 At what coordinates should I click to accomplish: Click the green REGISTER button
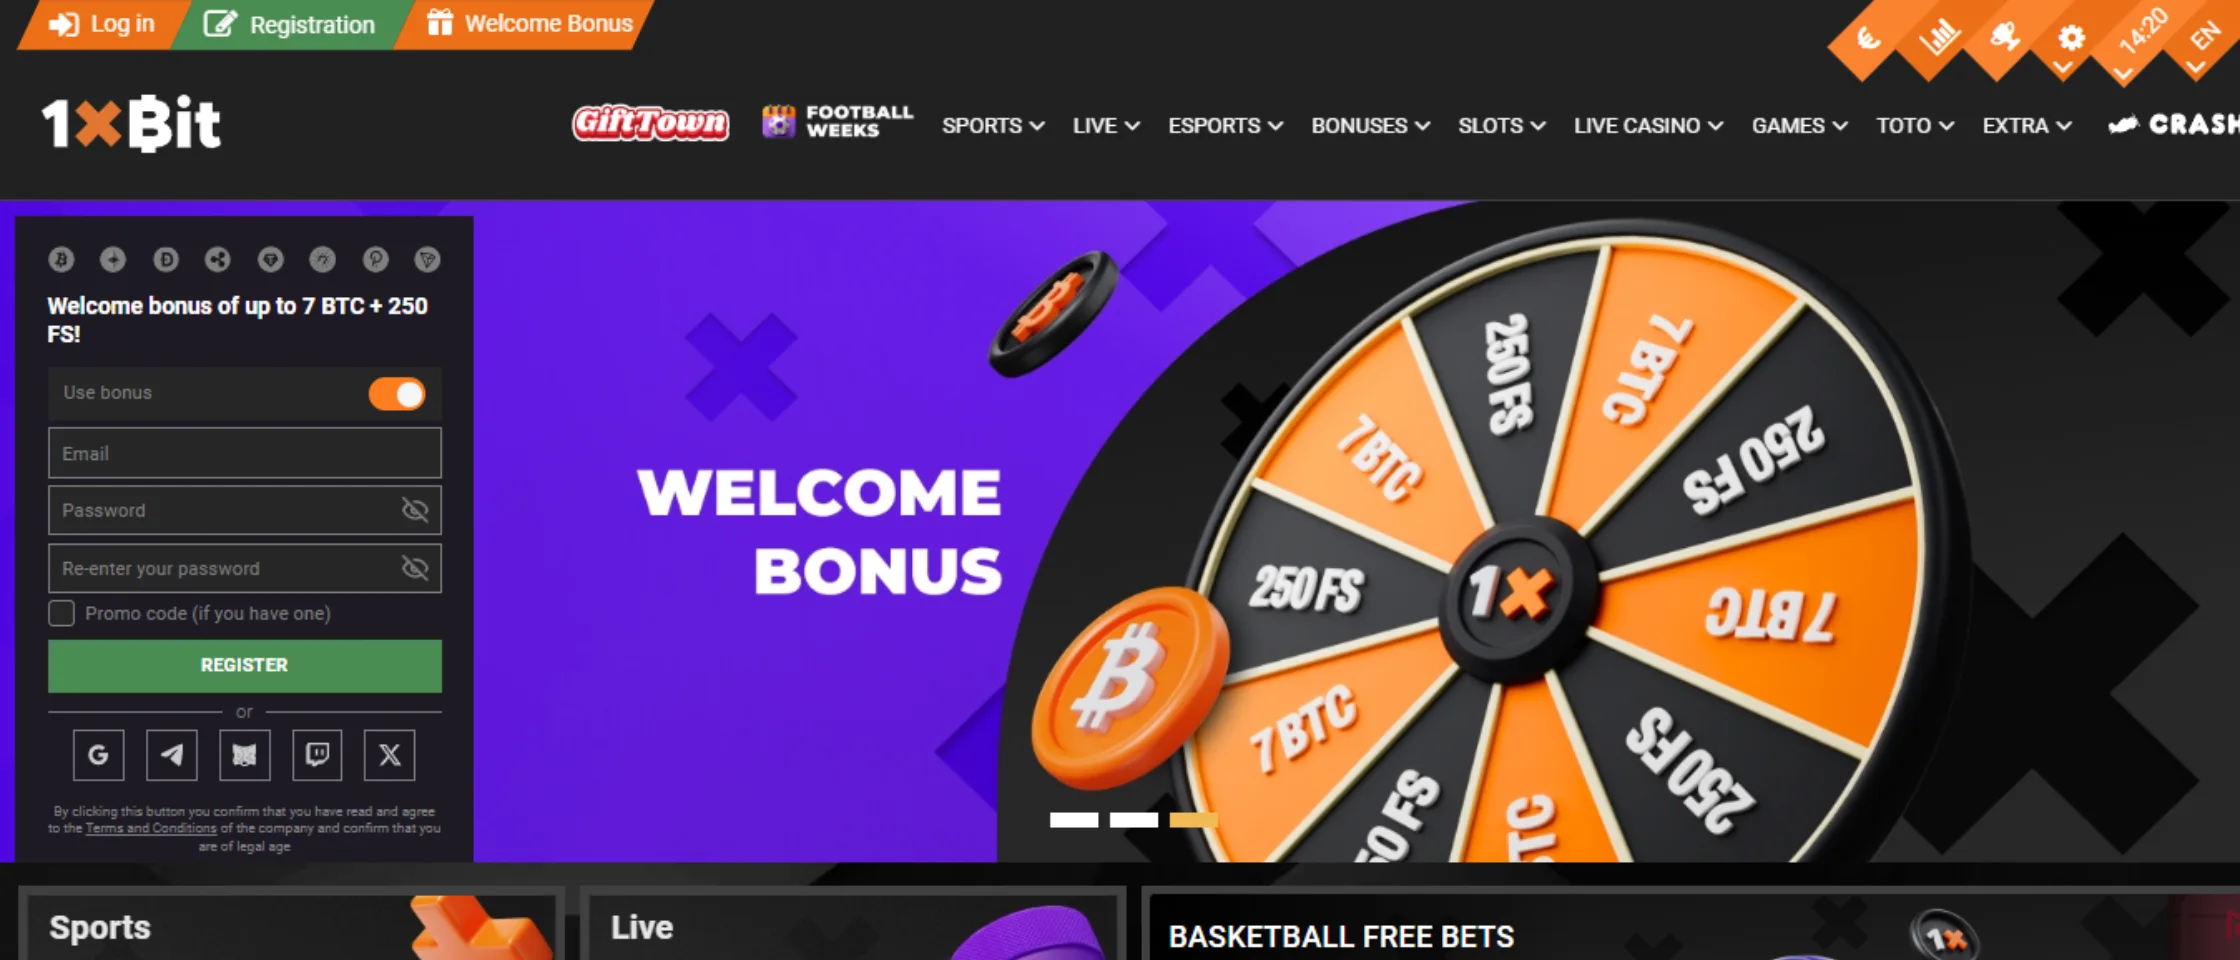[245, 666]
